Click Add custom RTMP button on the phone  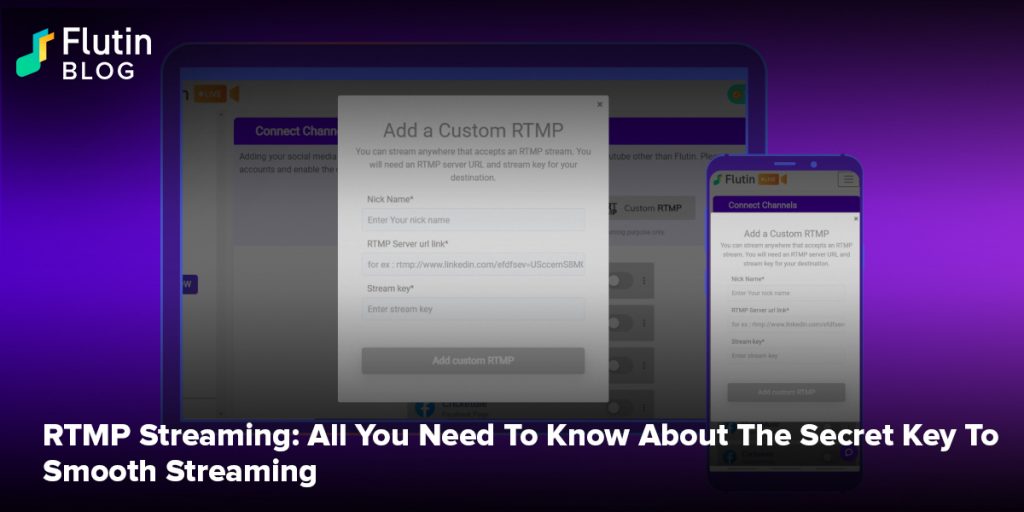(786, 392)
